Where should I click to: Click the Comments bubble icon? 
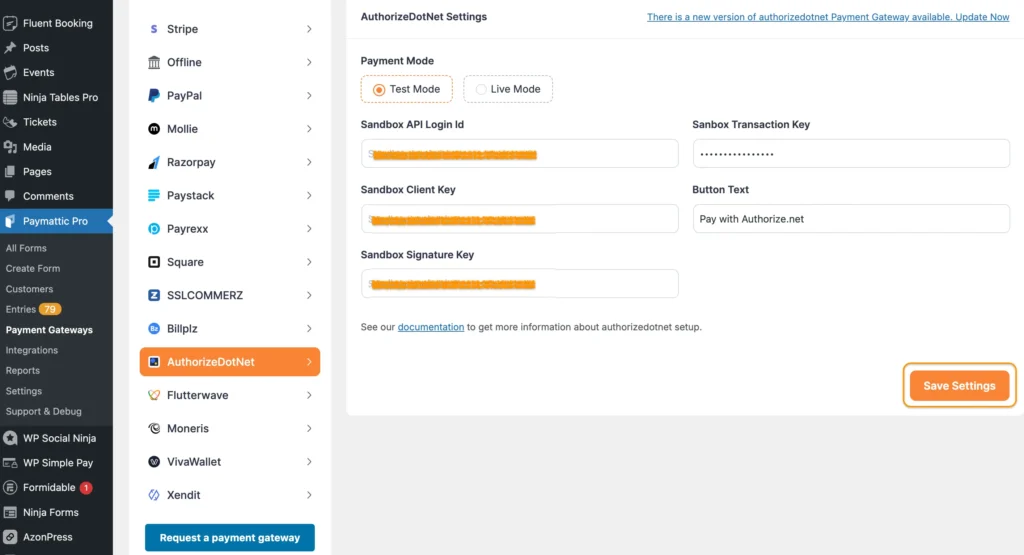pyautogui.click(x=10, y=196)
